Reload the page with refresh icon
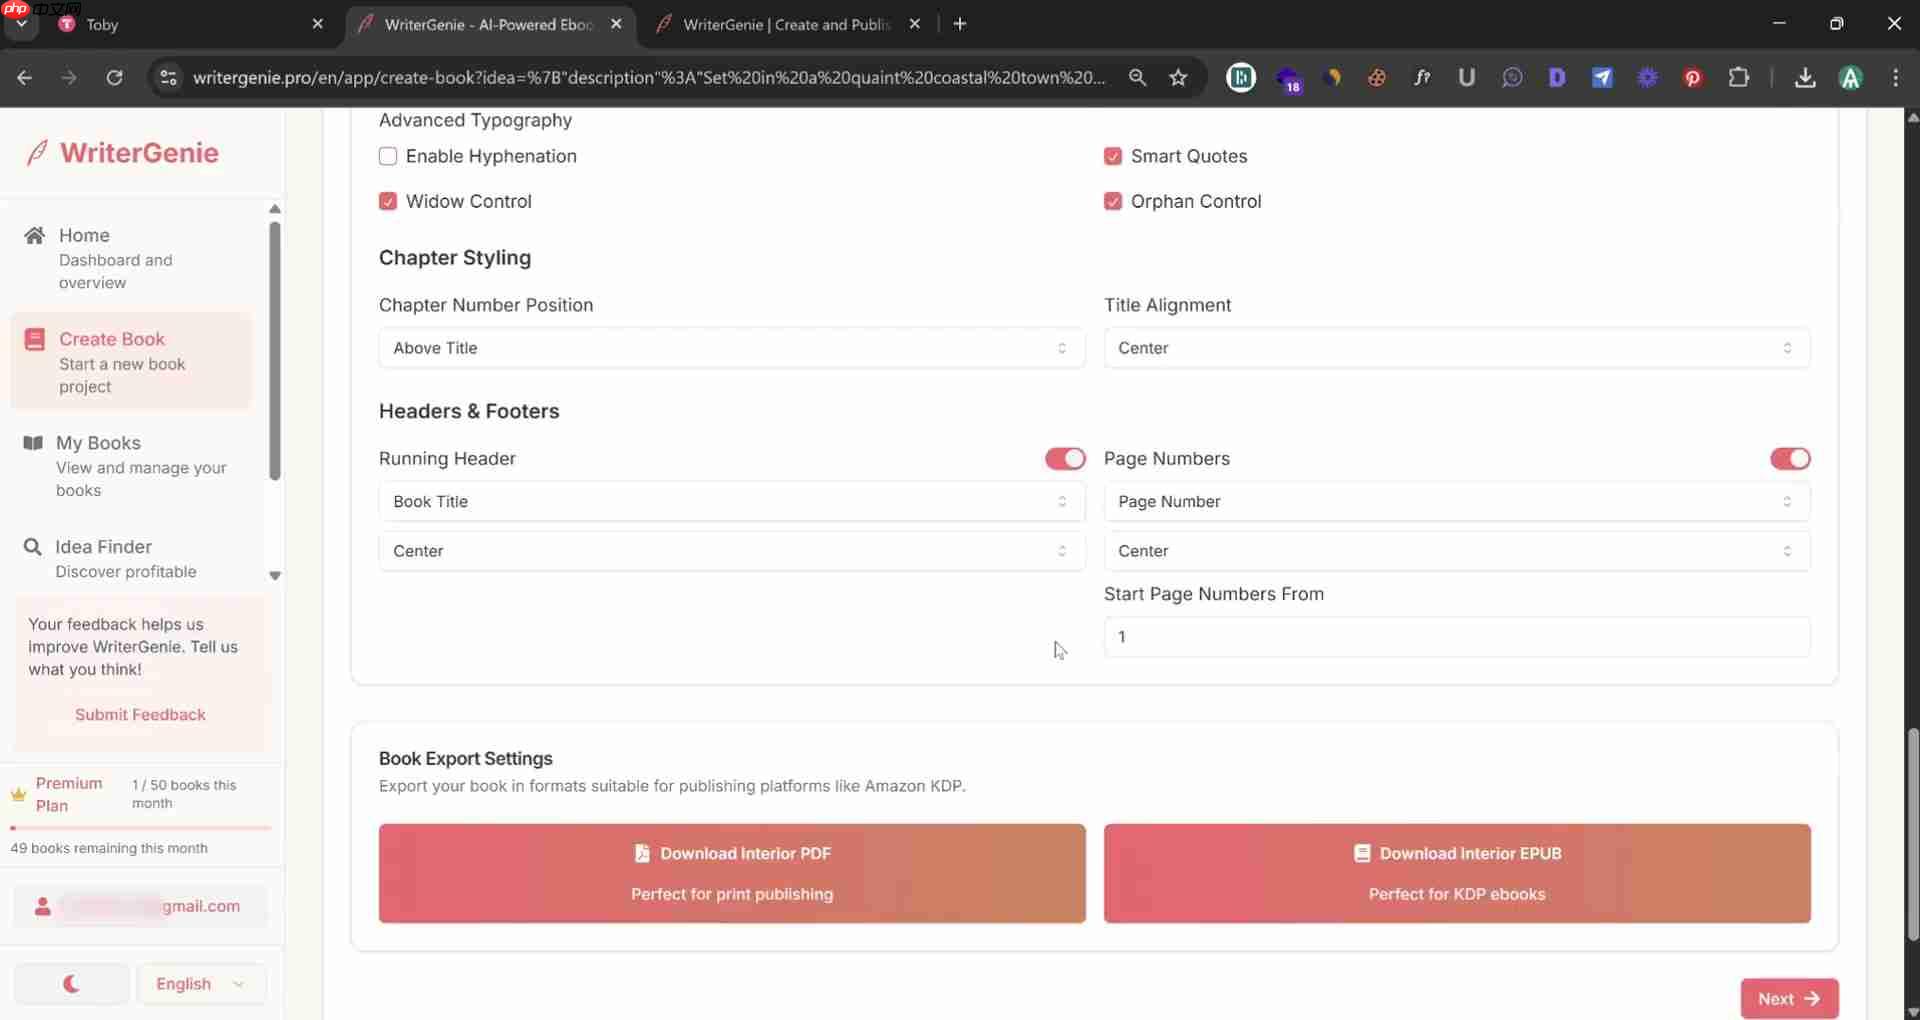 point(114,77)
